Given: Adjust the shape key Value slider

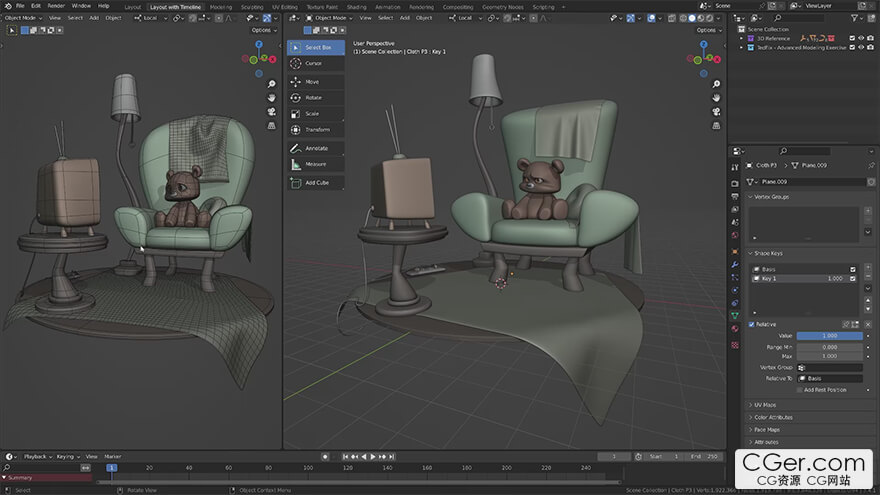Looking at the screenshot, I should 829,336.
